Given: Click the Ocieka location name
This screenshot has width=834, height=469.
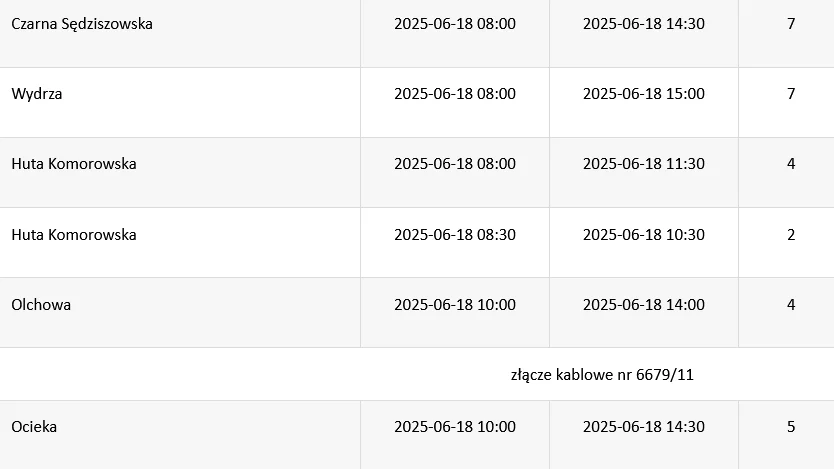Looking at the screenshot, I should (x=34, y=426).
